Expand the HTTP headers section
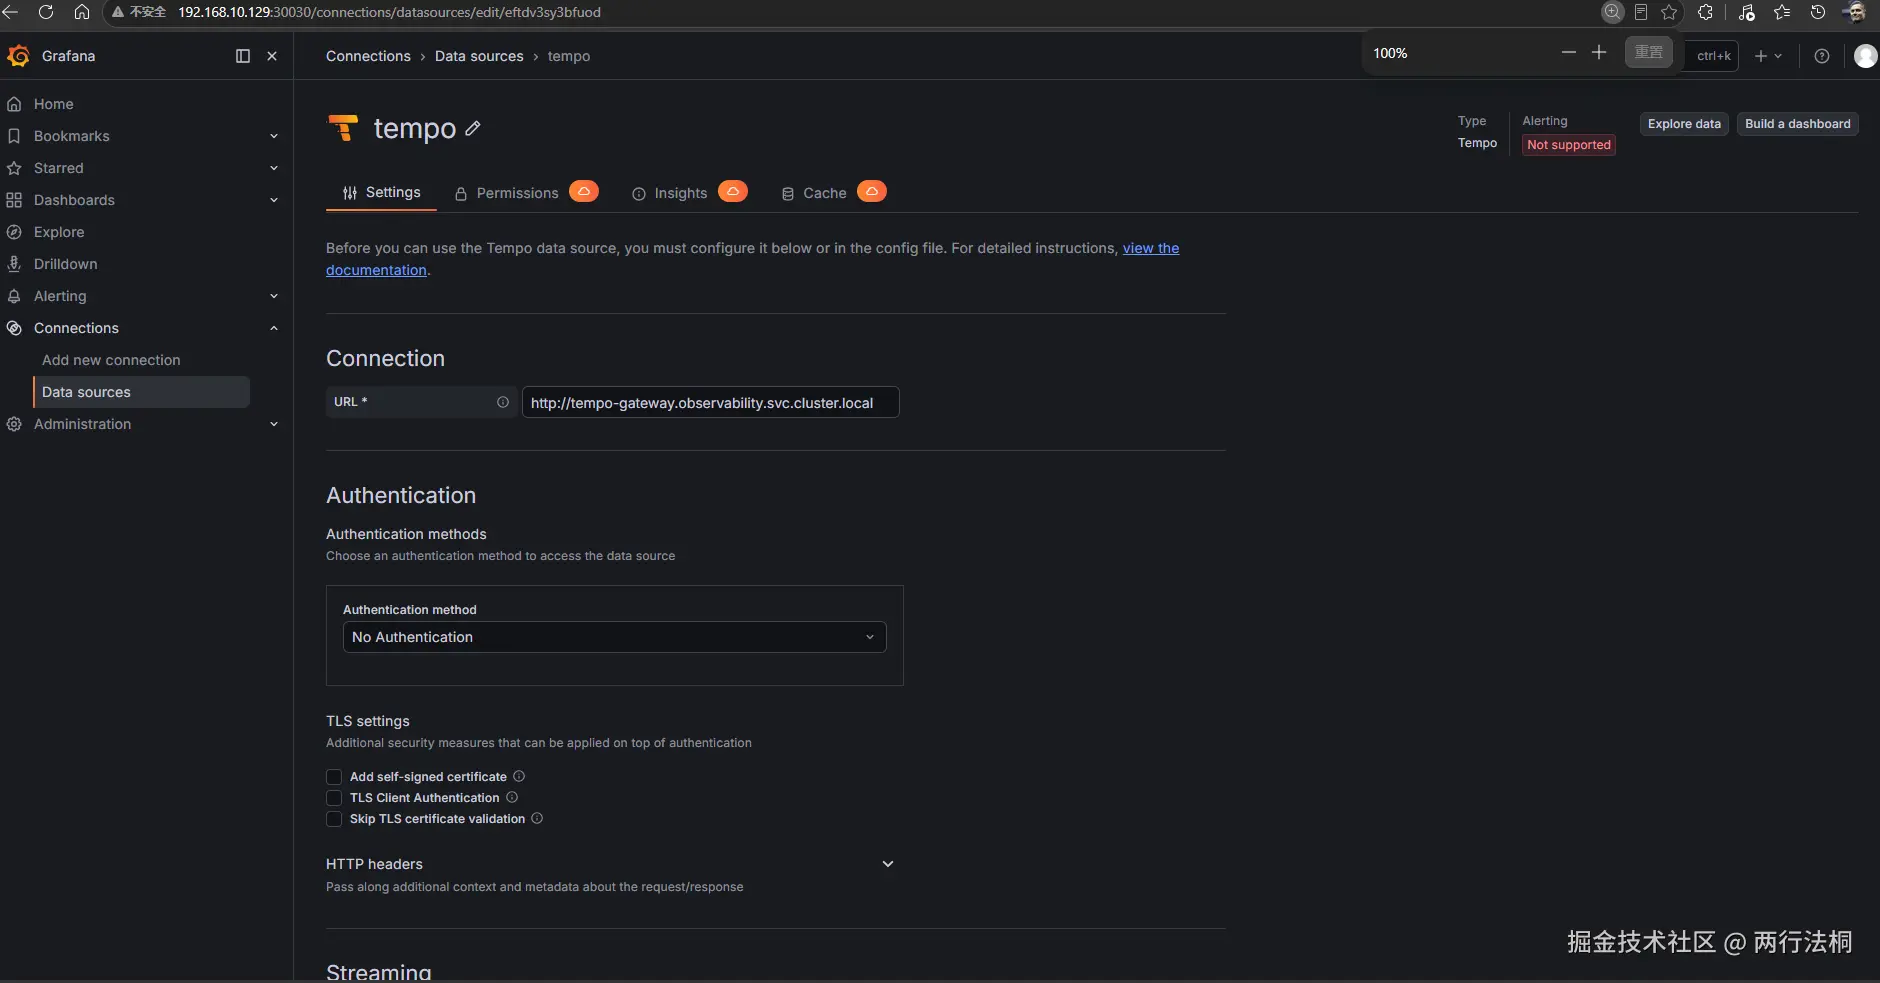This screenshot has width=1880, height=983. tap(888, 864)
